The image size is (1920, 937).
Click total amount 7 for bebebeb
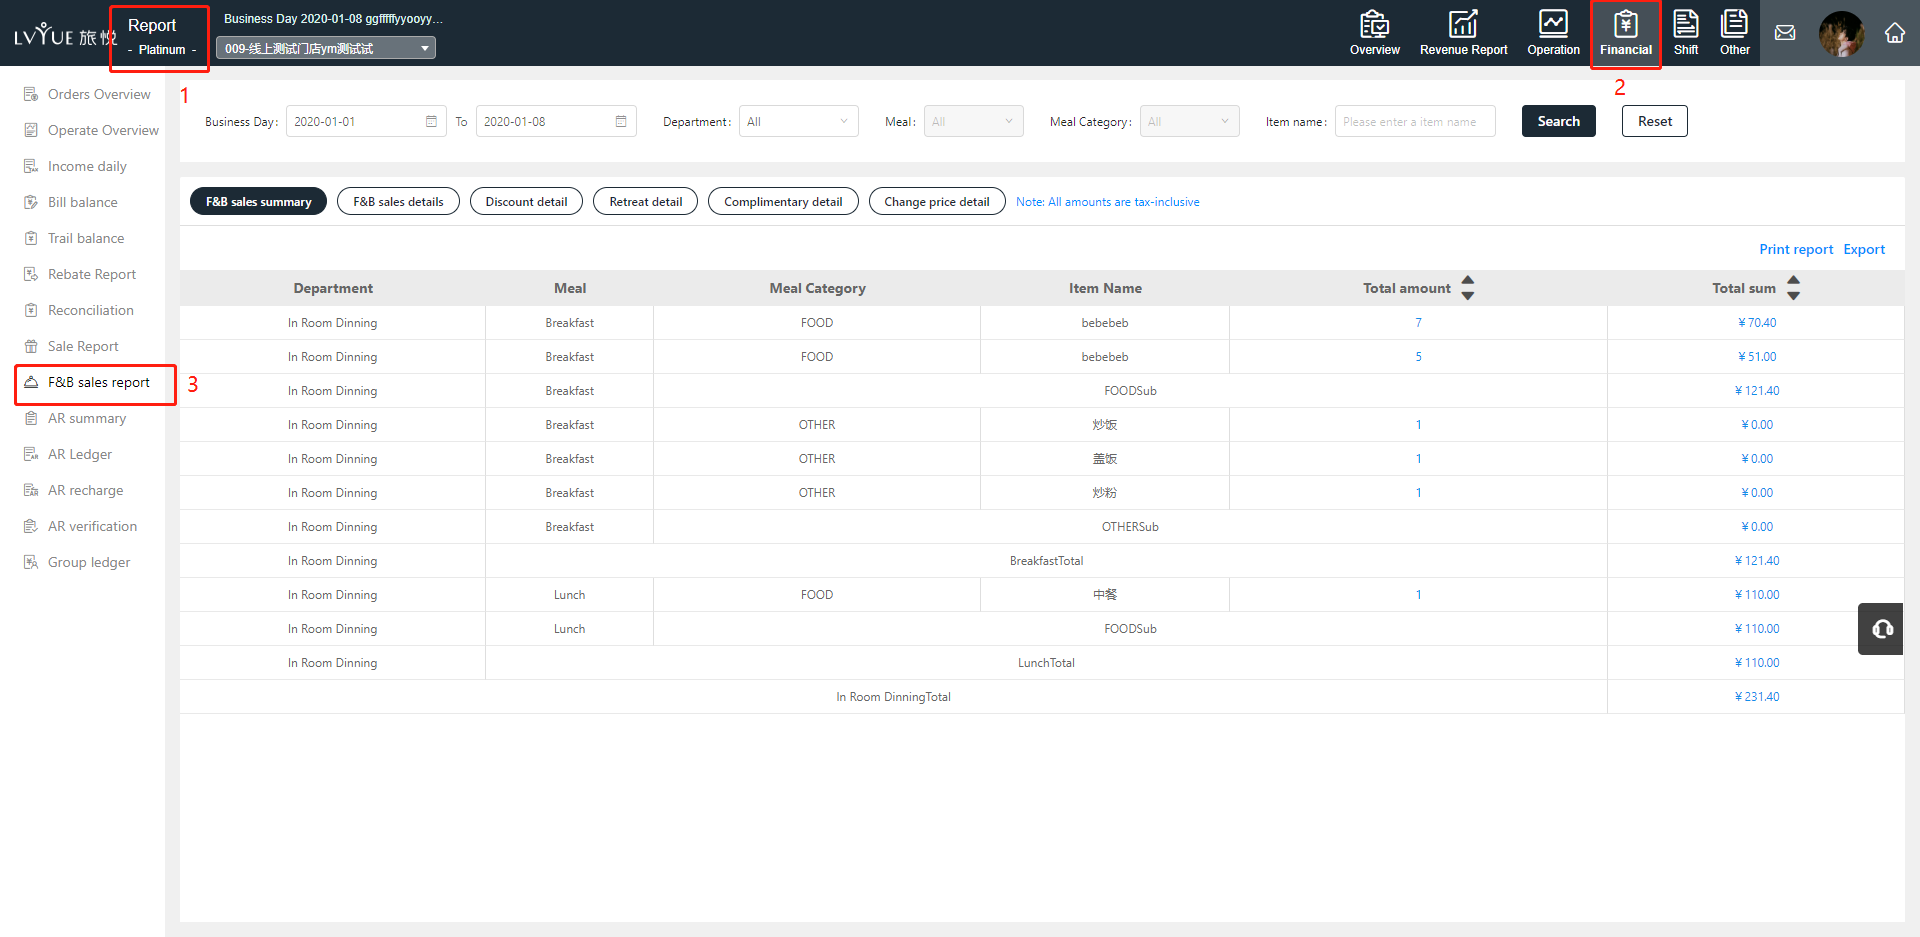point(1418,323)
